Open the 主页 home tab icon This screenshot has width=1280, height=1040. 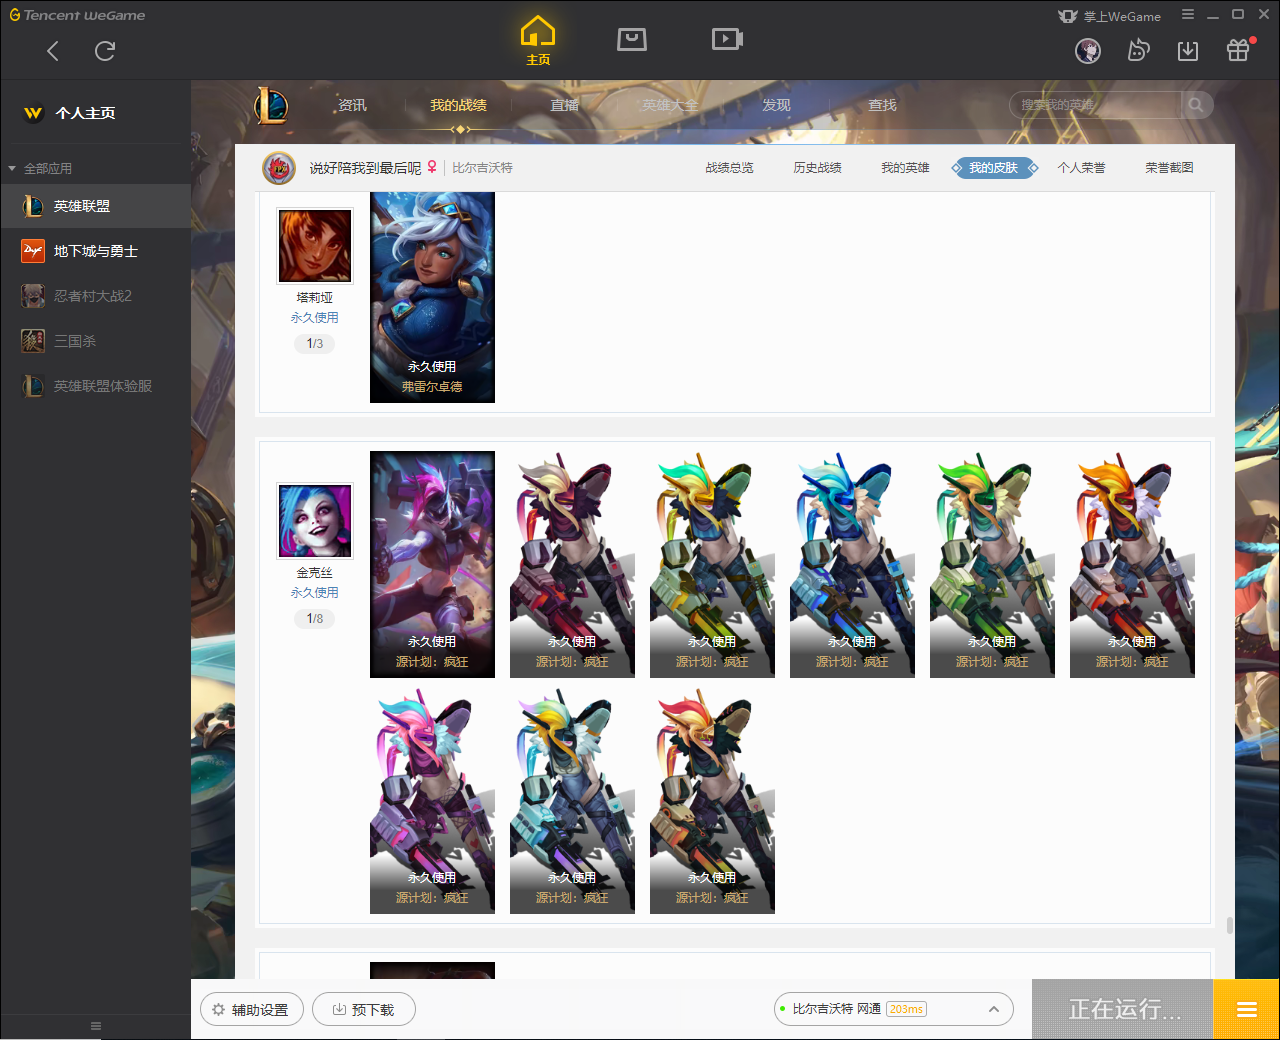tap(538, 40)
